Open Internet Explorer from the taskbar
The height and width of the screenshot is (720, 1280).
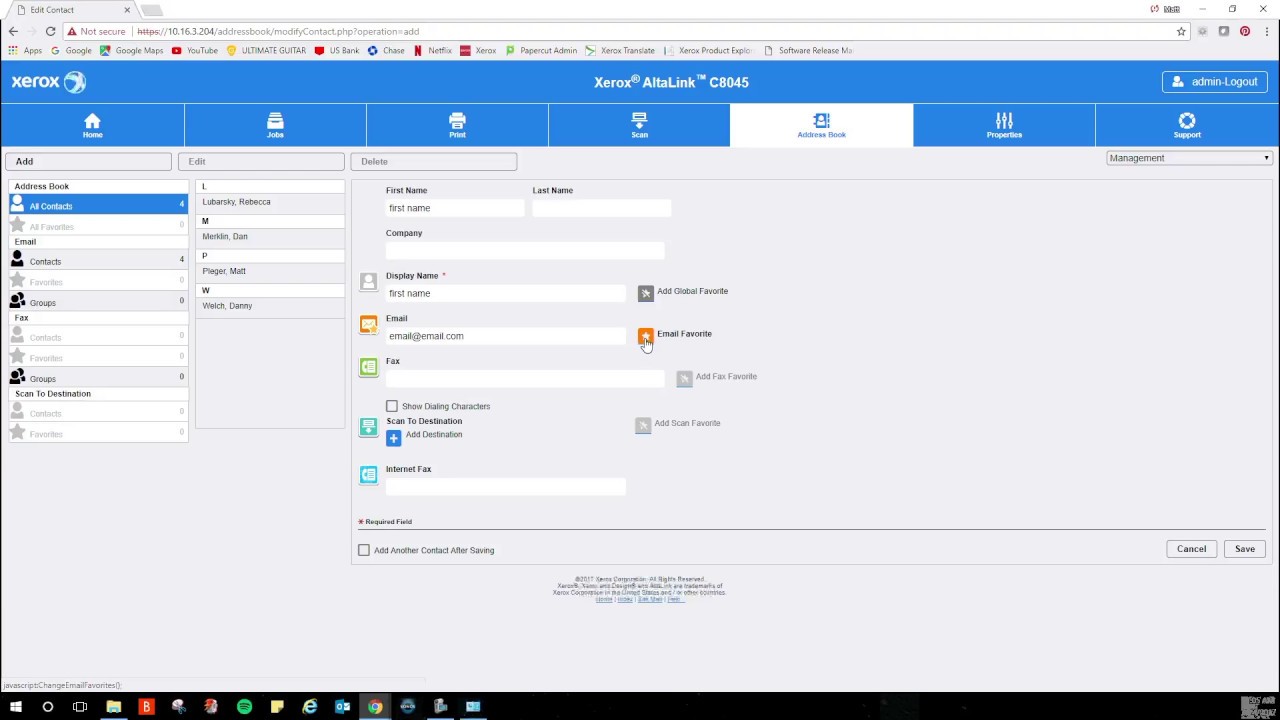pos(310,707)
